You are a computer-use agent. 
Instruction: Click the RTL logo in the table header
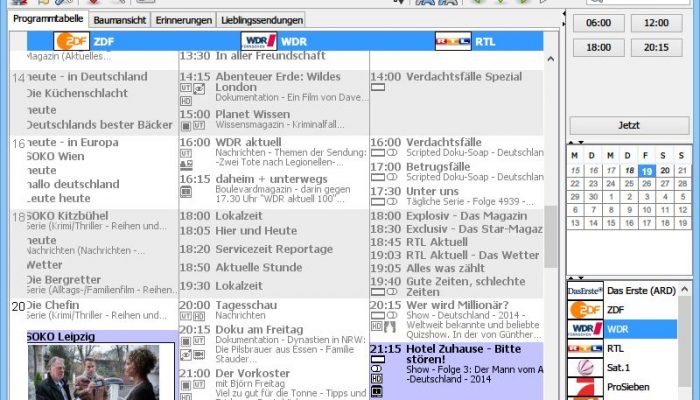coord(453,41)
